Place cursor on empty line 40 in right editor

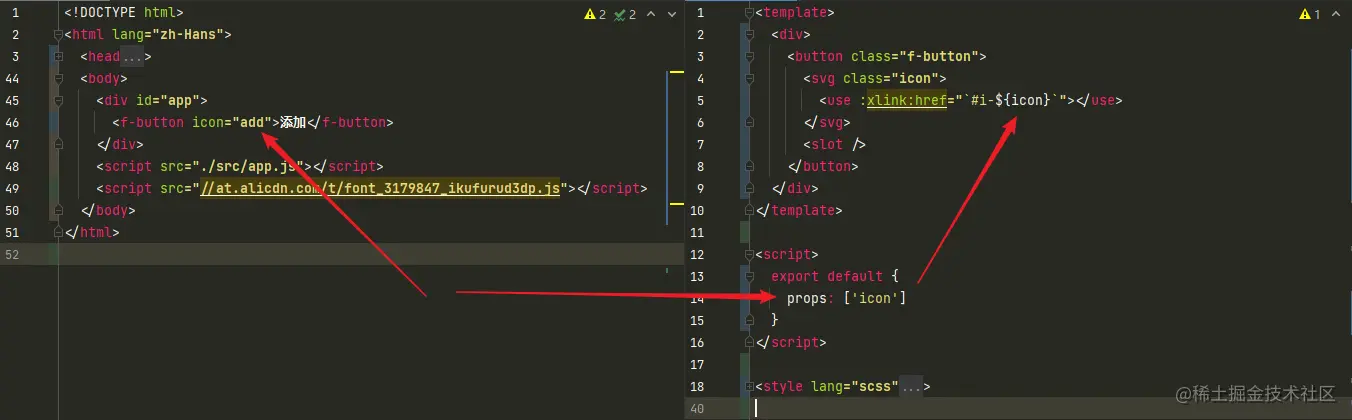pos(1048,408)
